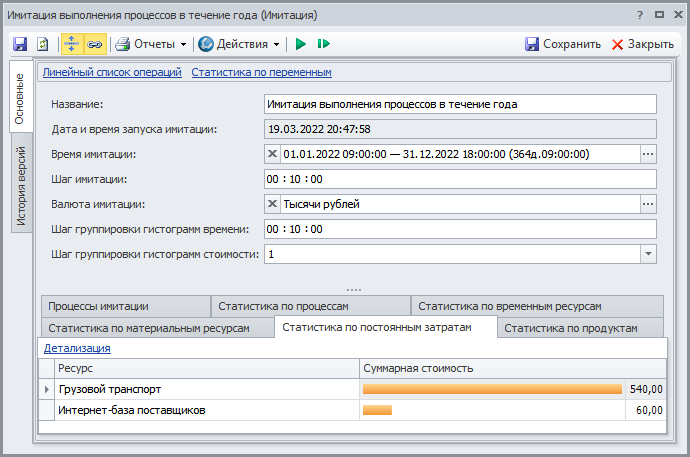This screenshot has width=690, height=457.
Task: Toggle the chain link toolbar button
Action: tap(94, 44)
